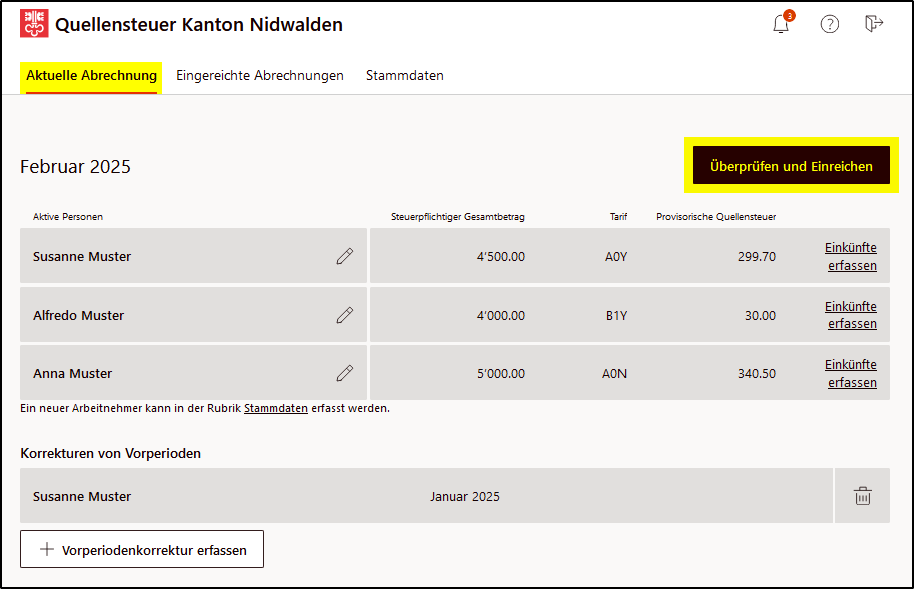Open the Eingereichte Abrechnungen tab
This screenshot has height=589, width=914.
pyautogui.click(x=260, y=76)
